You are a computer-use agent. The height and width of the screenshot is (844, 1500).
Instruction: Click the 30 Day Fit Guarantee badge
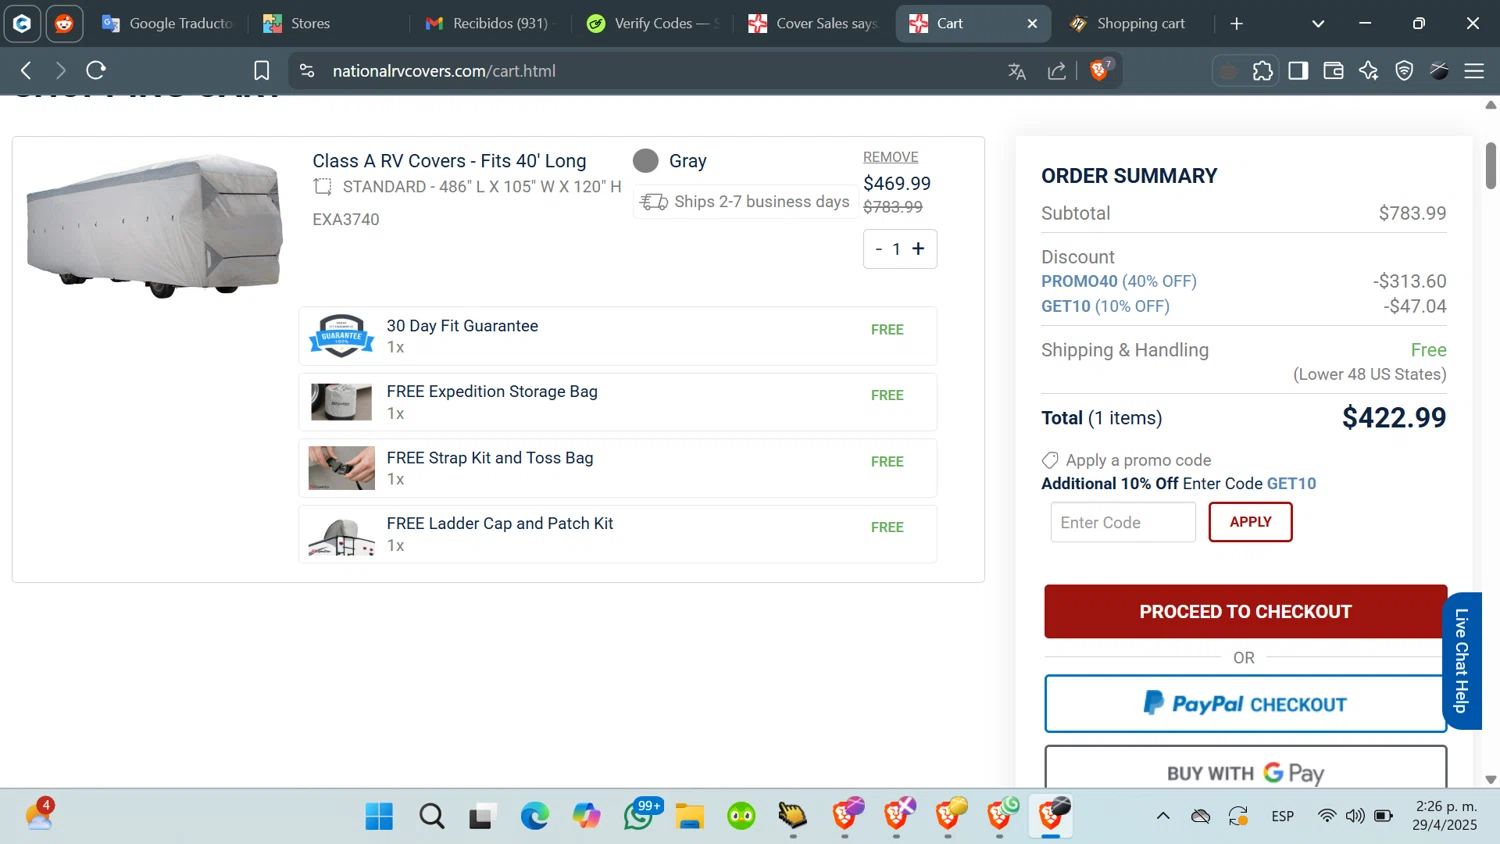coord(341,336)
